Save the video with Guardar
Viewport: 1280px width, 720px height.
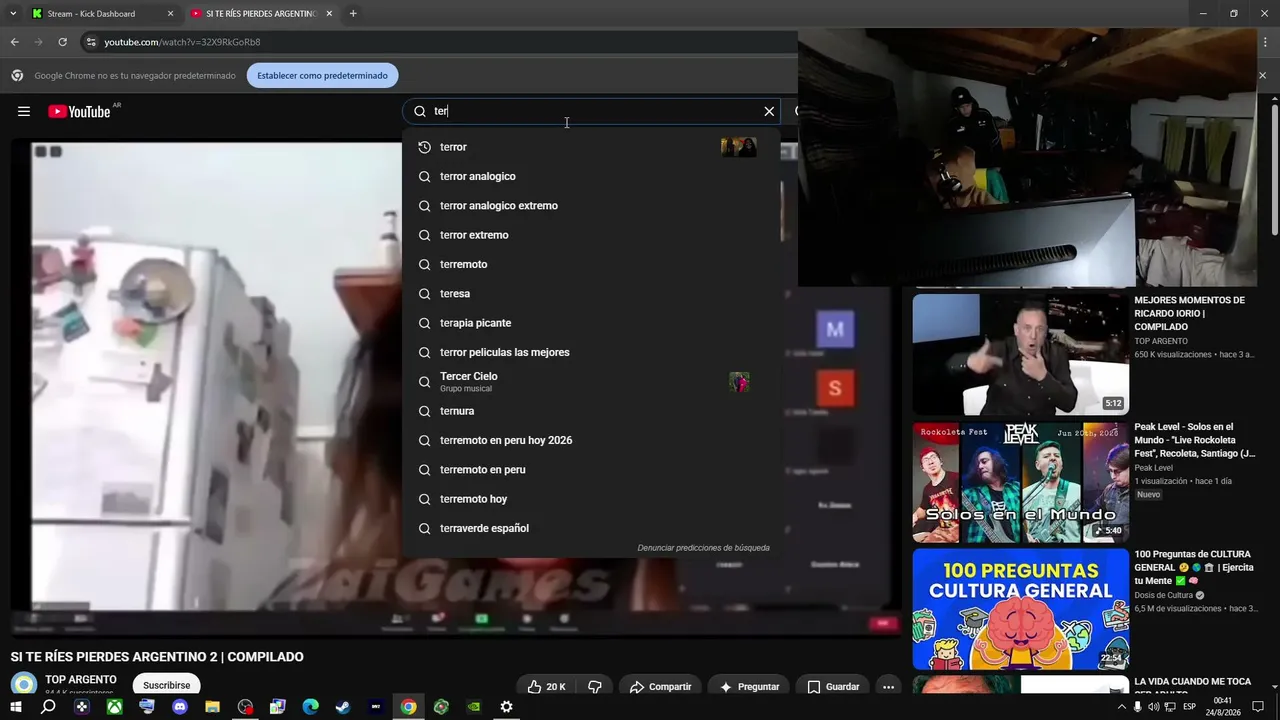(x=833, y=687)
